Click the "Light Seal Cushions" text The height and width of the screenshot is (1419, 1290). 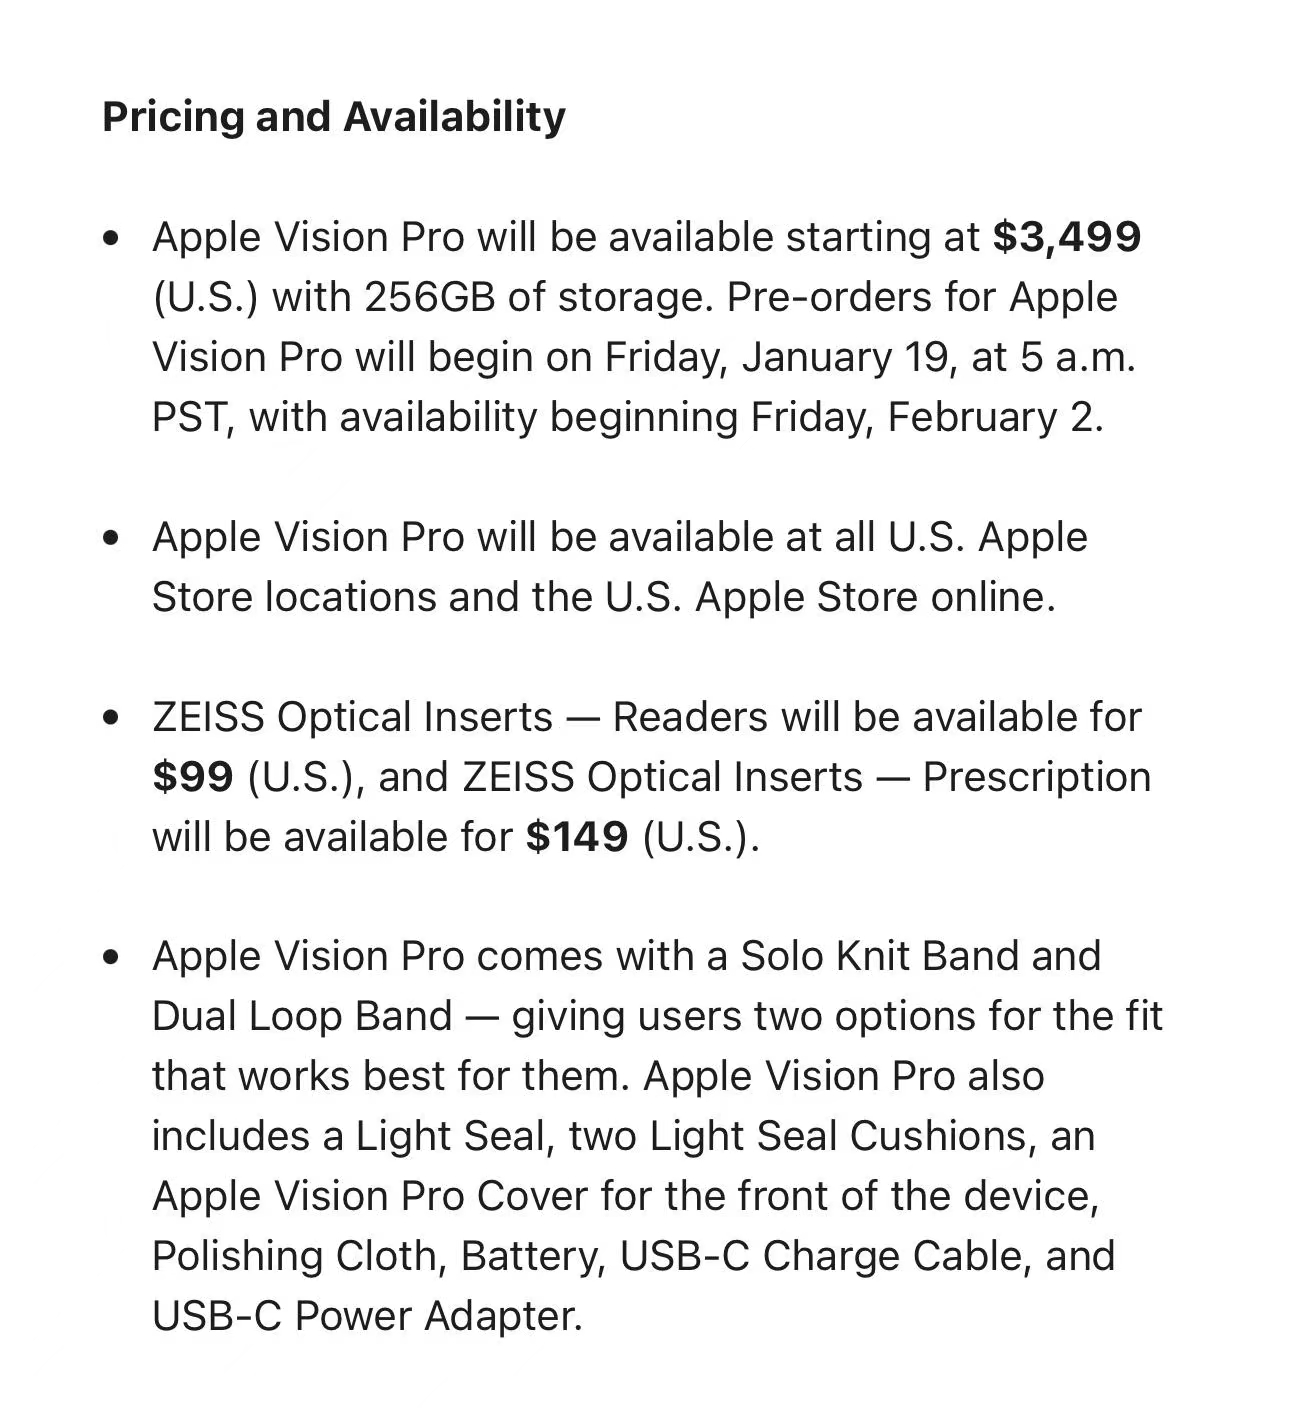point(842,1136)
